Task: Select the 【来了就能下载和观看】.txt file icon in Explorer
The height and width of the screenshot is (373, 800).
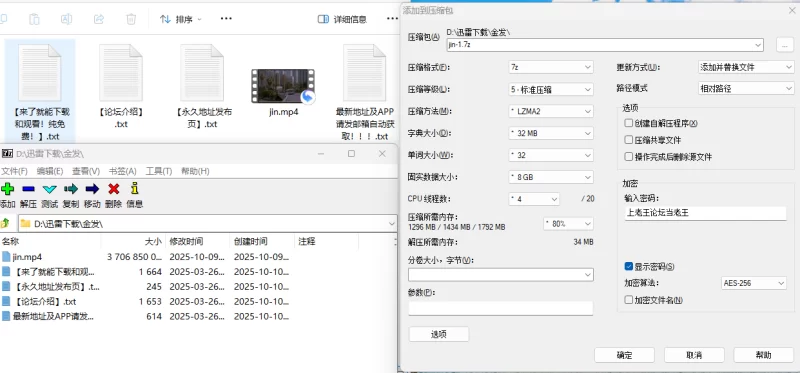Action: pos(40,72)
